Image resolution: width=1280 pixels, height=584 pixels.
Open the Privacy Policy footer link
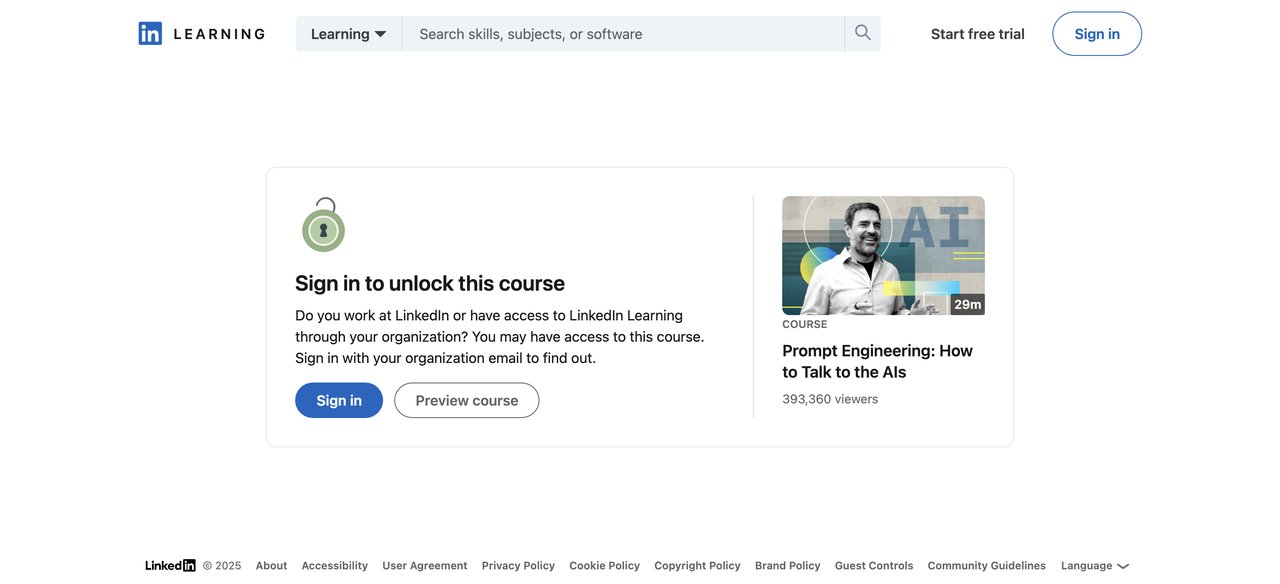tap(518, 566)
